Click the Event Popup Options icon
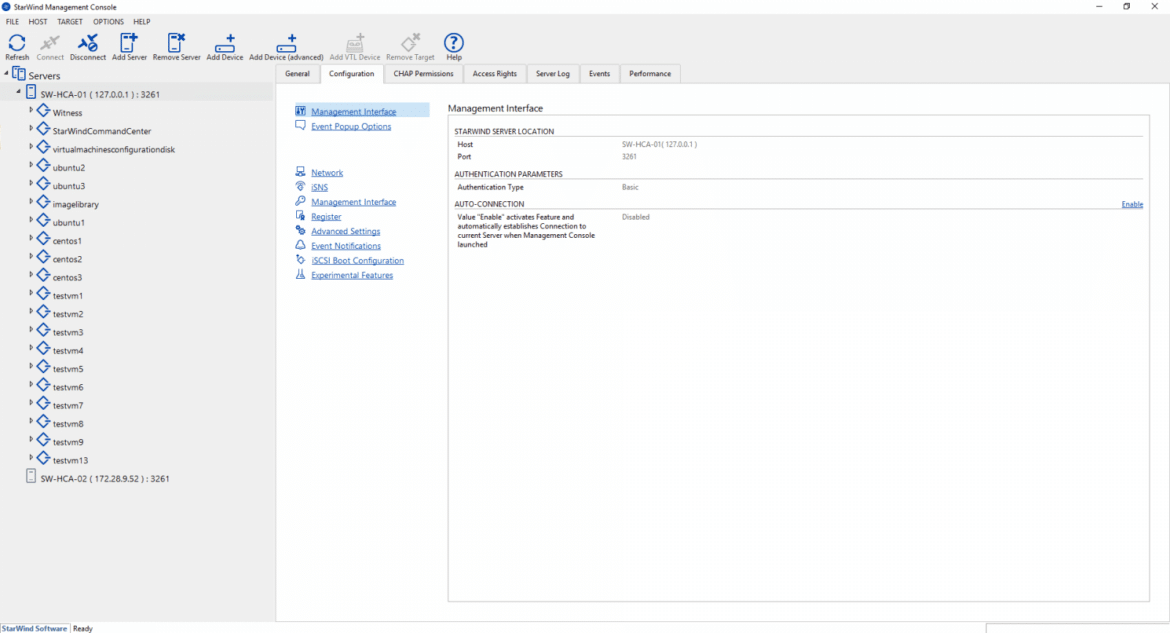 [x=300, y=125]
